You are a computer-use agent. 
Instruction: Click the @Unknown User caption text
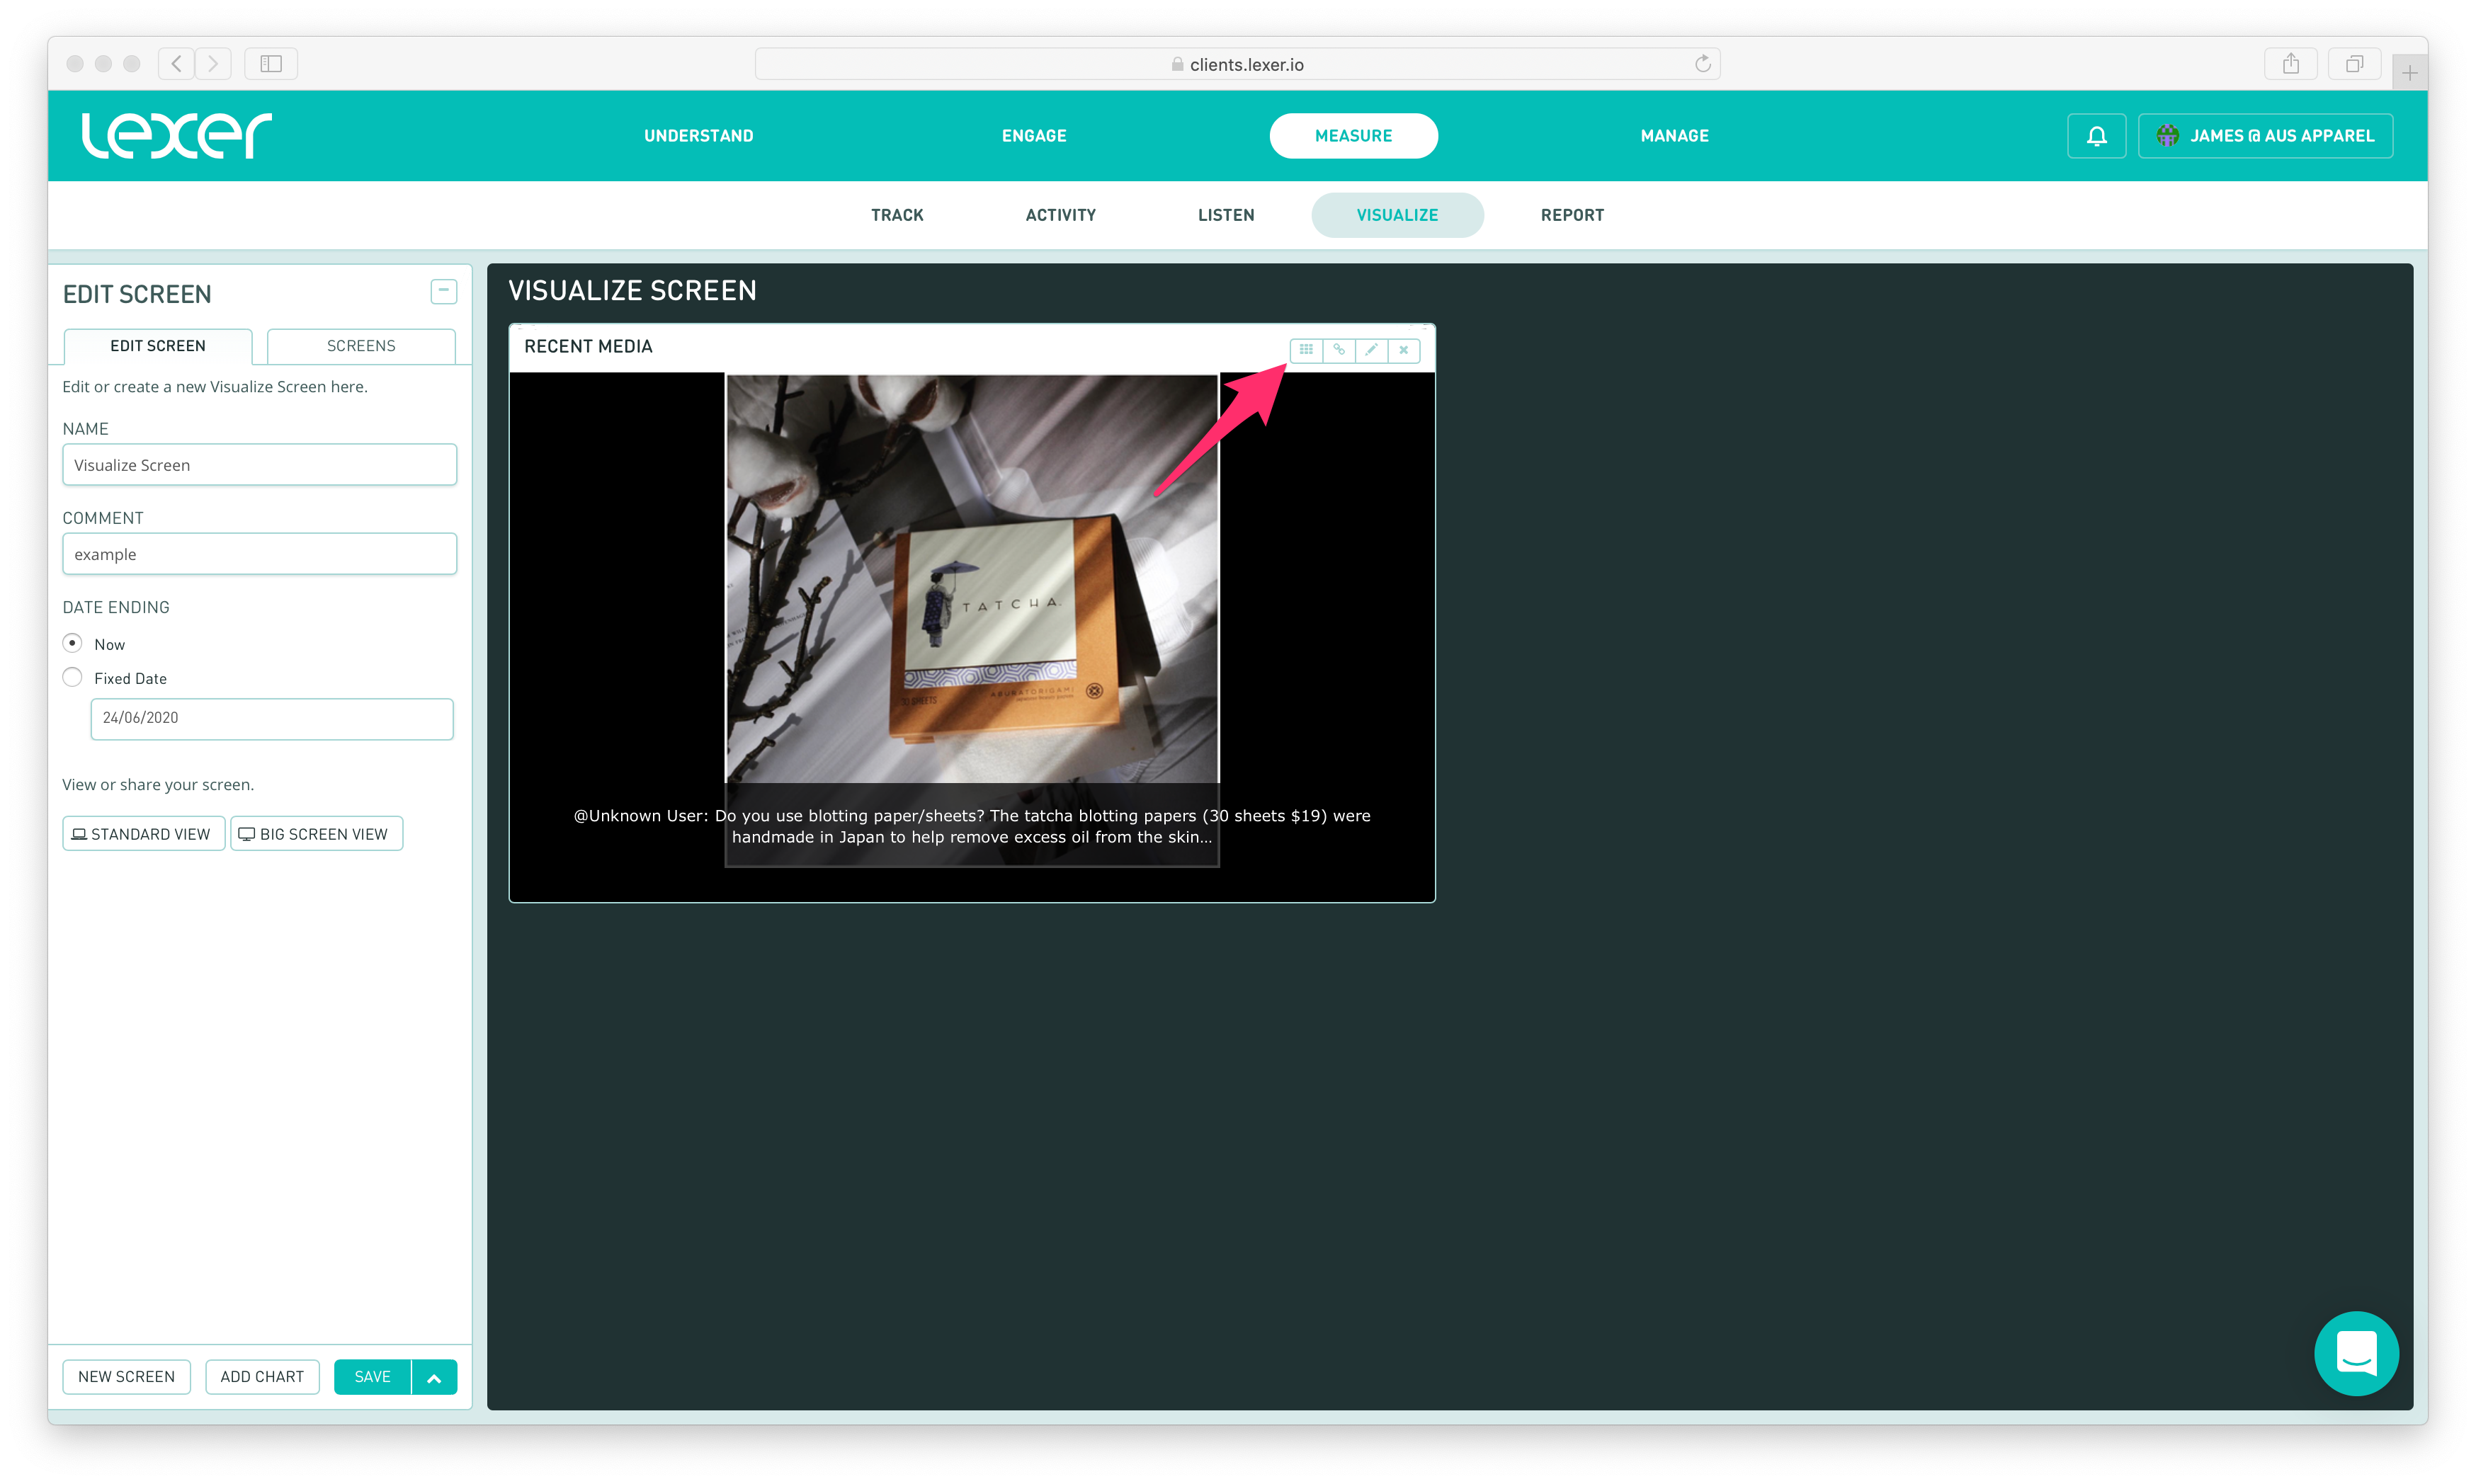pyautogui.click(x=972, y=826)
